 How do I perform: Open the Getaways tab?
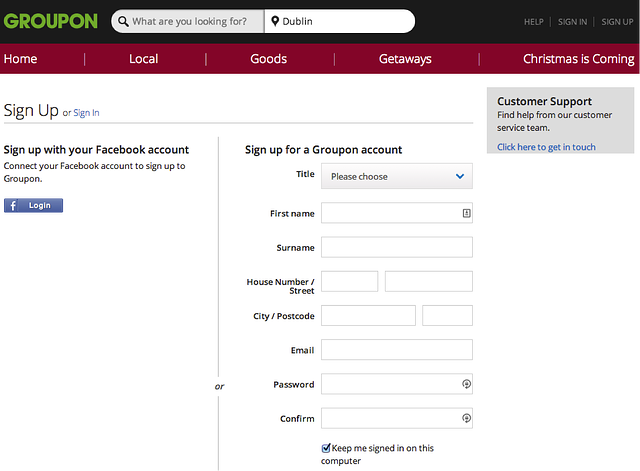pyautogui.click(x=405, y=59)
